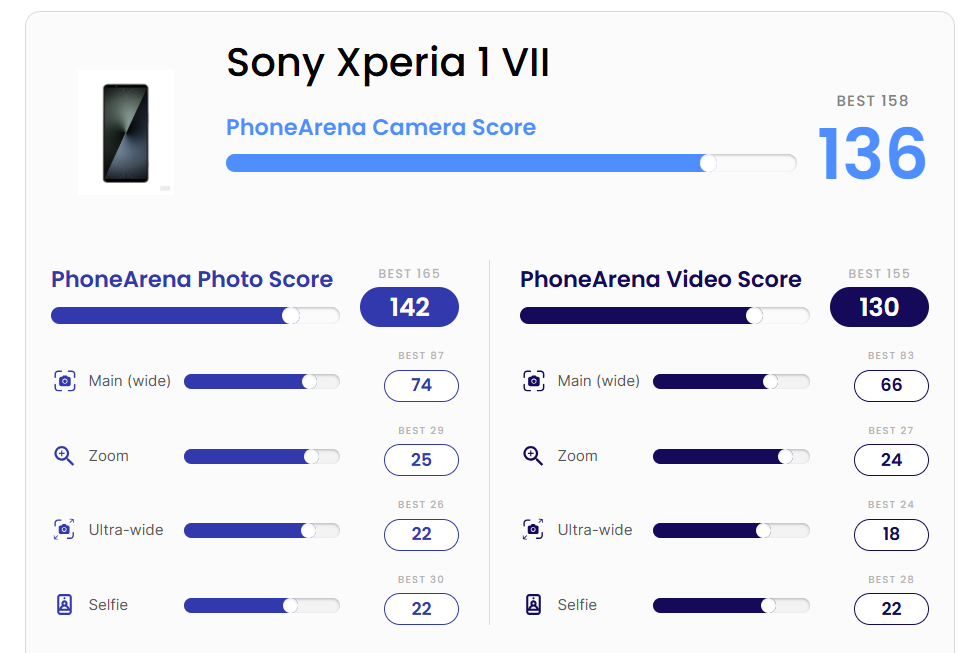979x653 pixels.
Task: Click the video Zoom magnifier icon
Action: click(533, 456)
